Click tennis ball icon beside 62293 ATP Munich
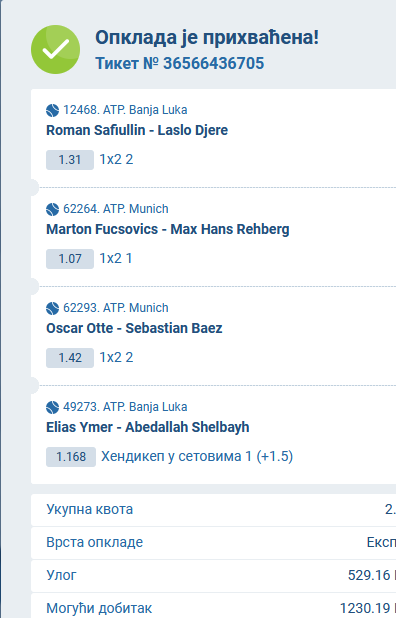The image size is (396, 618). [x=52, y=308]
